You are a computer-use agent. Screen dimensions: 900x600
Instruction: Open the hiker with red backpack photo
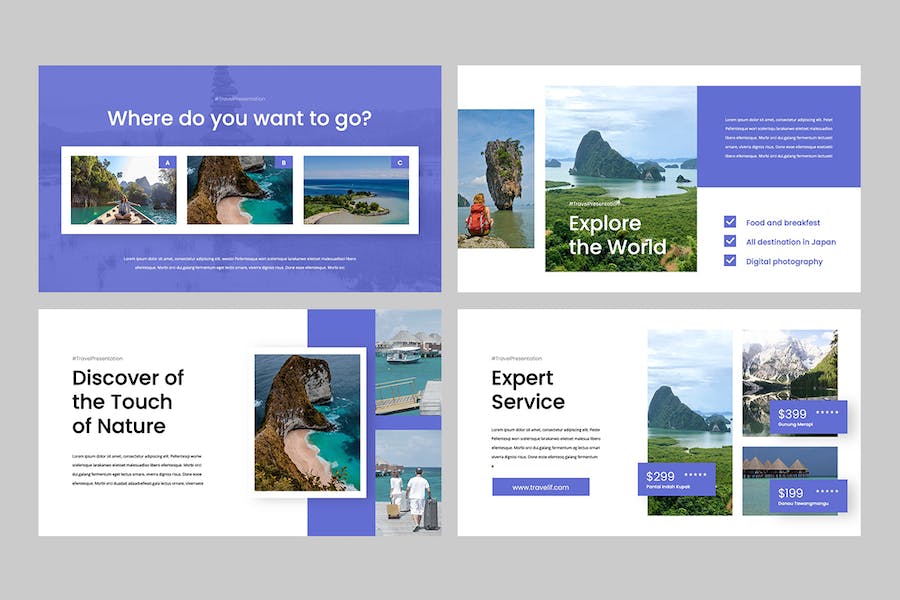point(496,178)
